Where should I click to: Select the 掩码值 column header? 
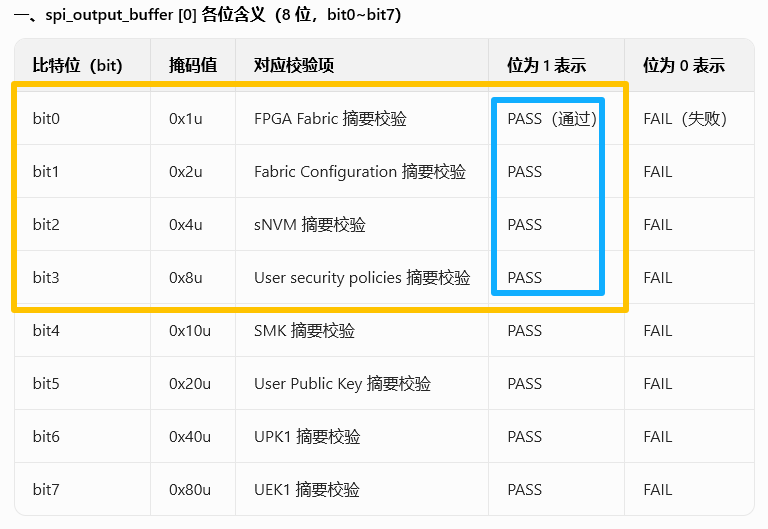[x=193, y=65]
